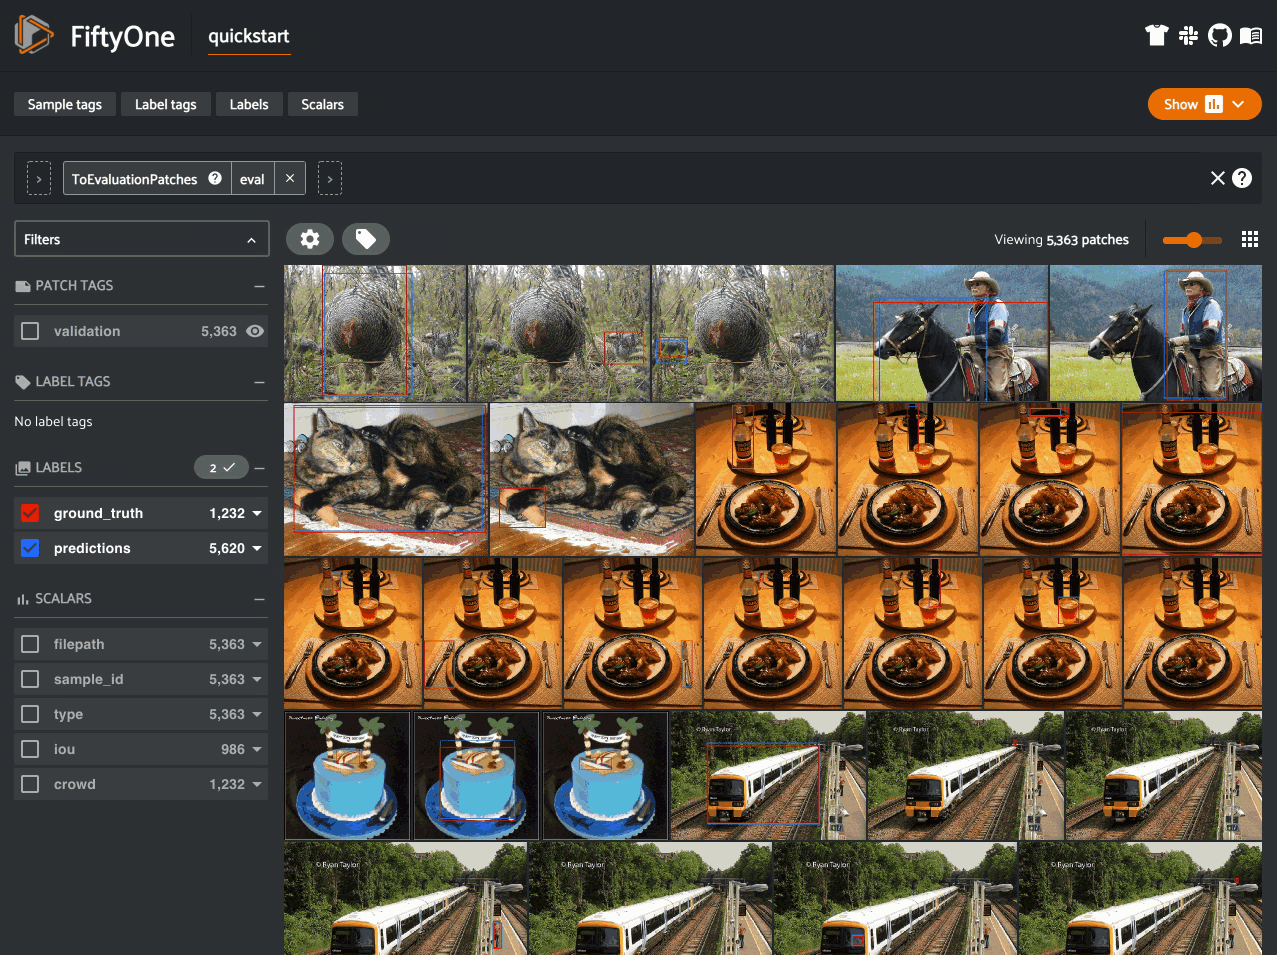
Task: Expand predictions filter dropdown arrow
Action: coord(257,548)
